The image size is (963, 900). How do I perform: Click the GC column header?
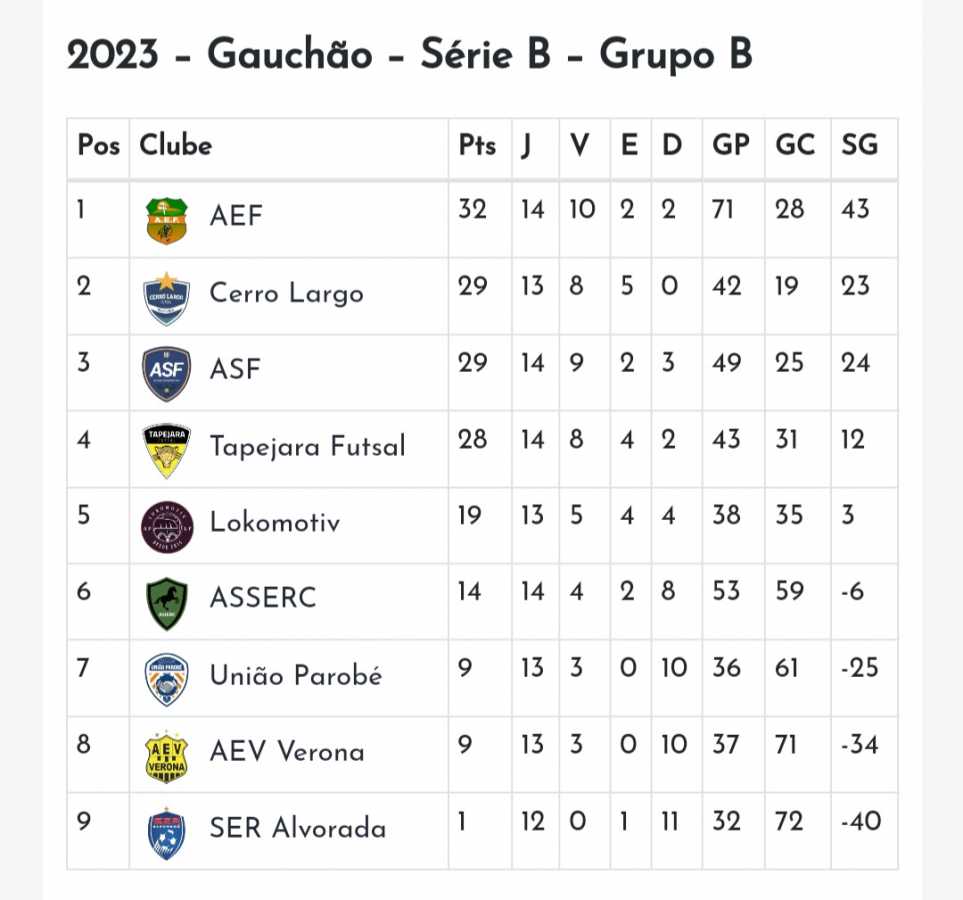795,146
